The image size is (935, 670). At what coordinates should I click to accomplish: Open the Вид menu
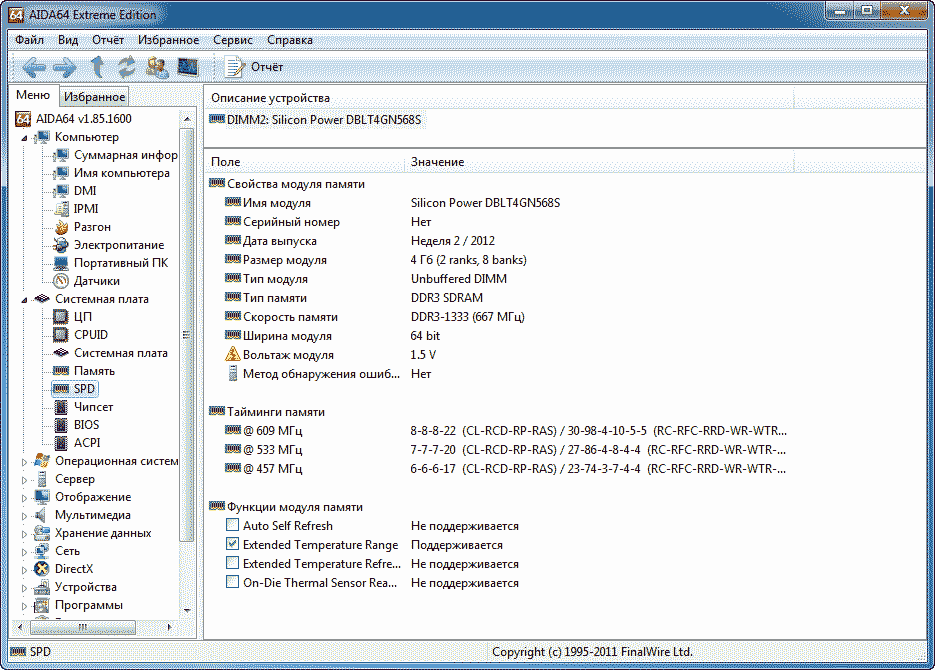point(68,40)
